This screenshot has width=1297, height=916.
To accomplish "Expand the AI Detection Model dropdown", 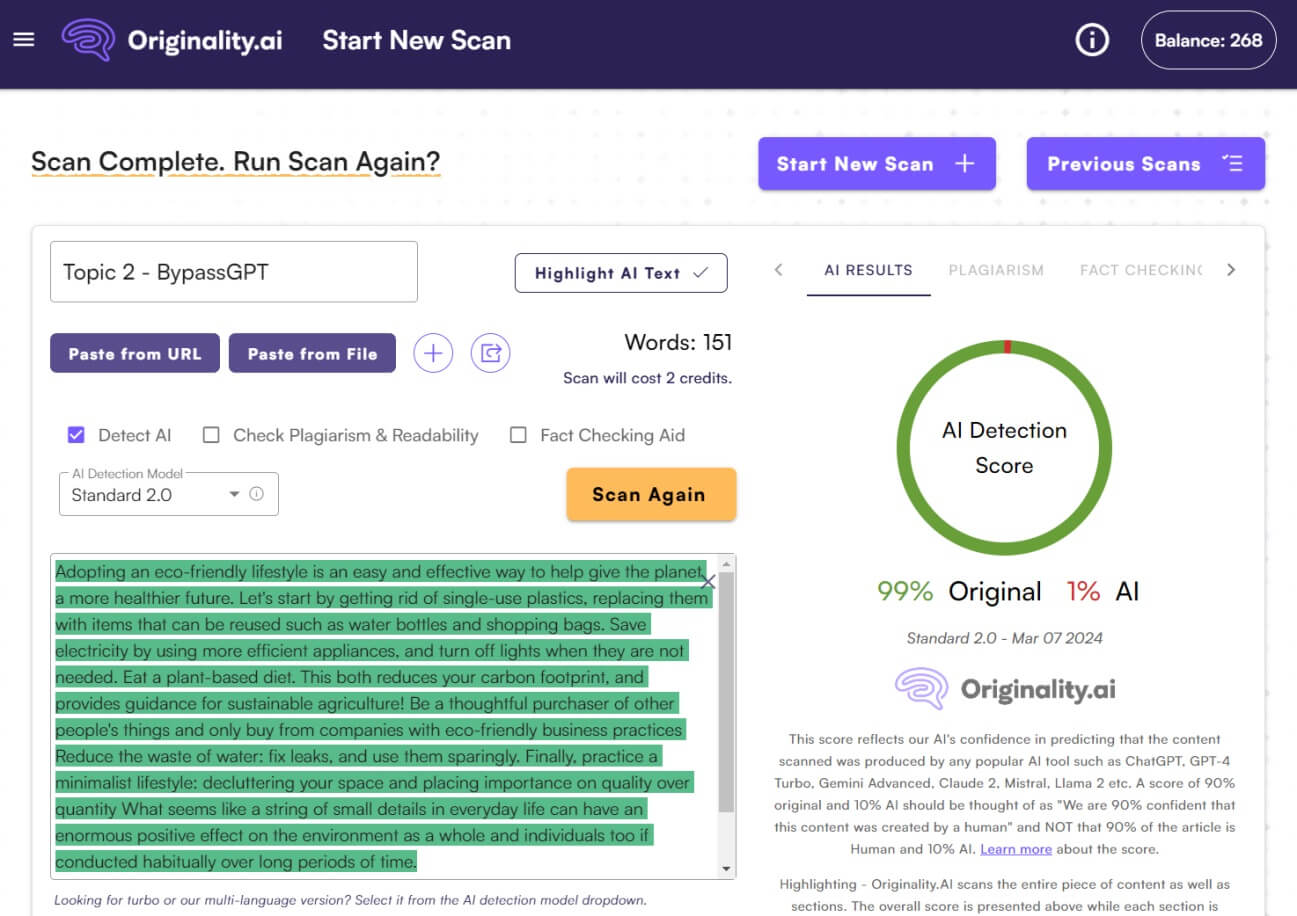I will click(x=234, y=495).
